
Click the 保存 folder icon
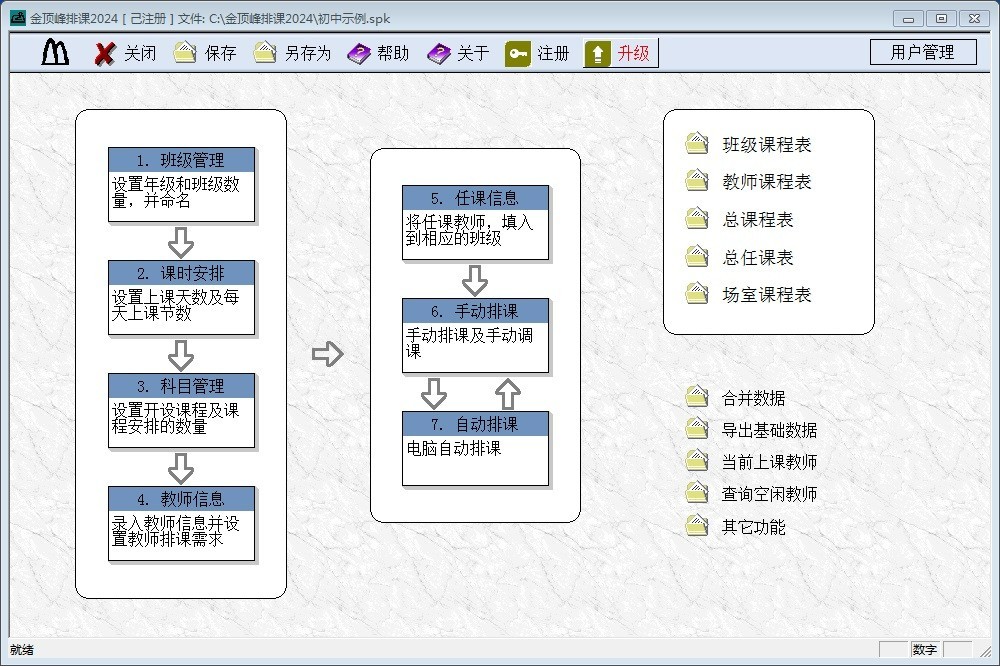[185, 53]
